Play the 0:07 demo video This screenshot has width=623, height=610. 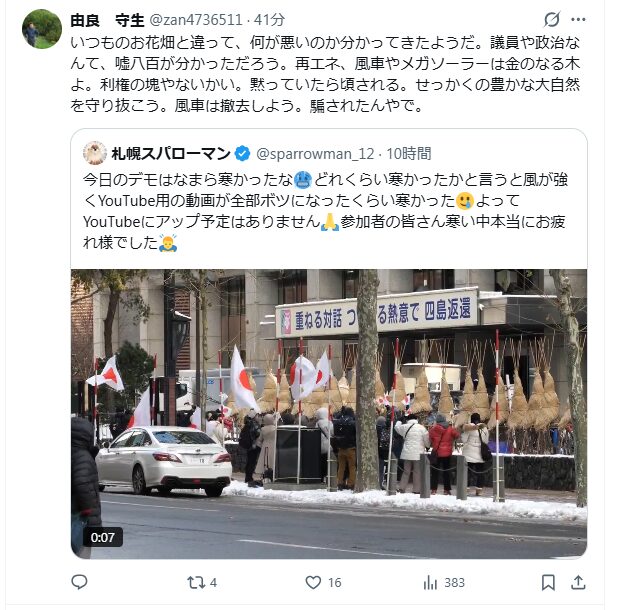(x=329, y=414)
